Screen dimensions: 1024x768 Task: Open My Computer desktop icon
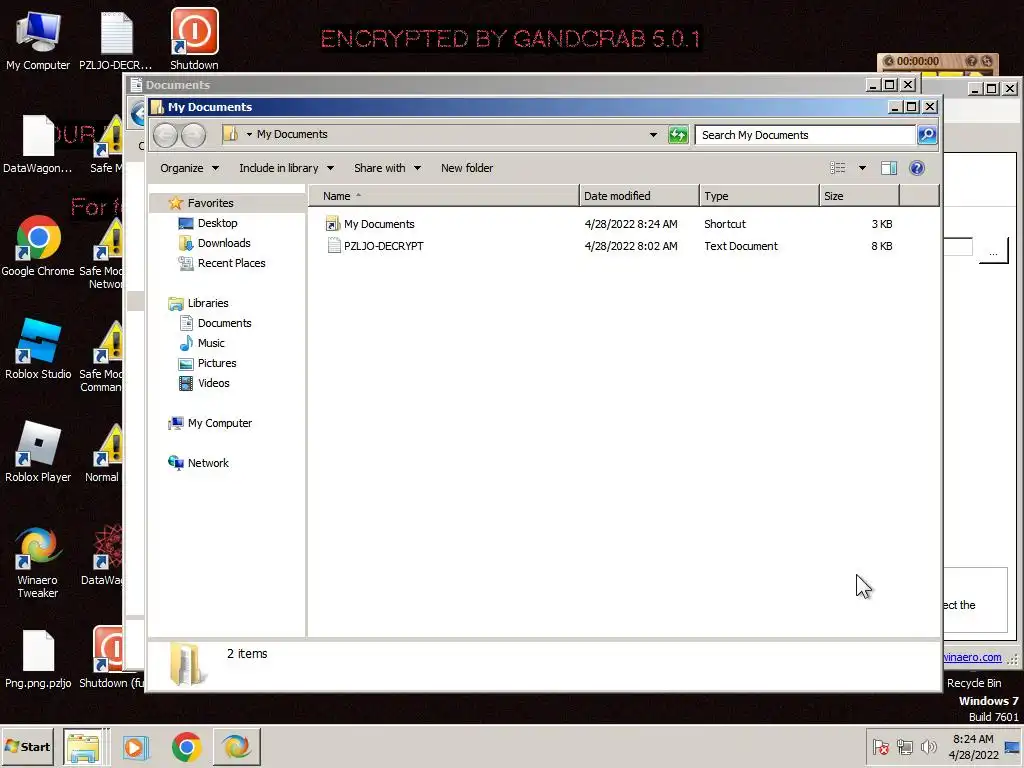pos(38,39)
